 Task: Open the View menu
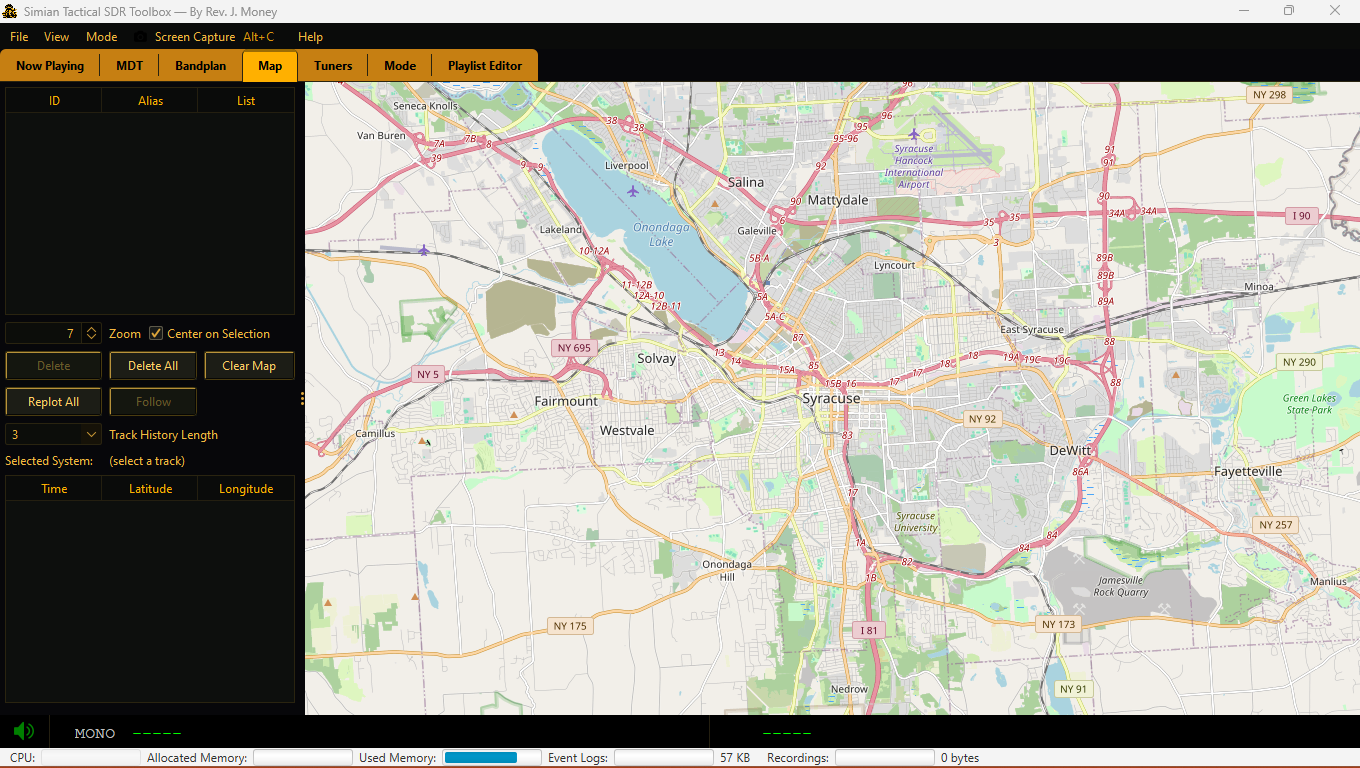click(57, 37)
